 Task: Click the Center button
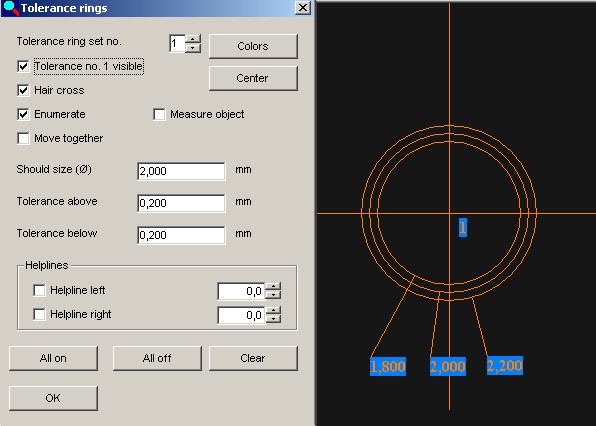point(253,78)
